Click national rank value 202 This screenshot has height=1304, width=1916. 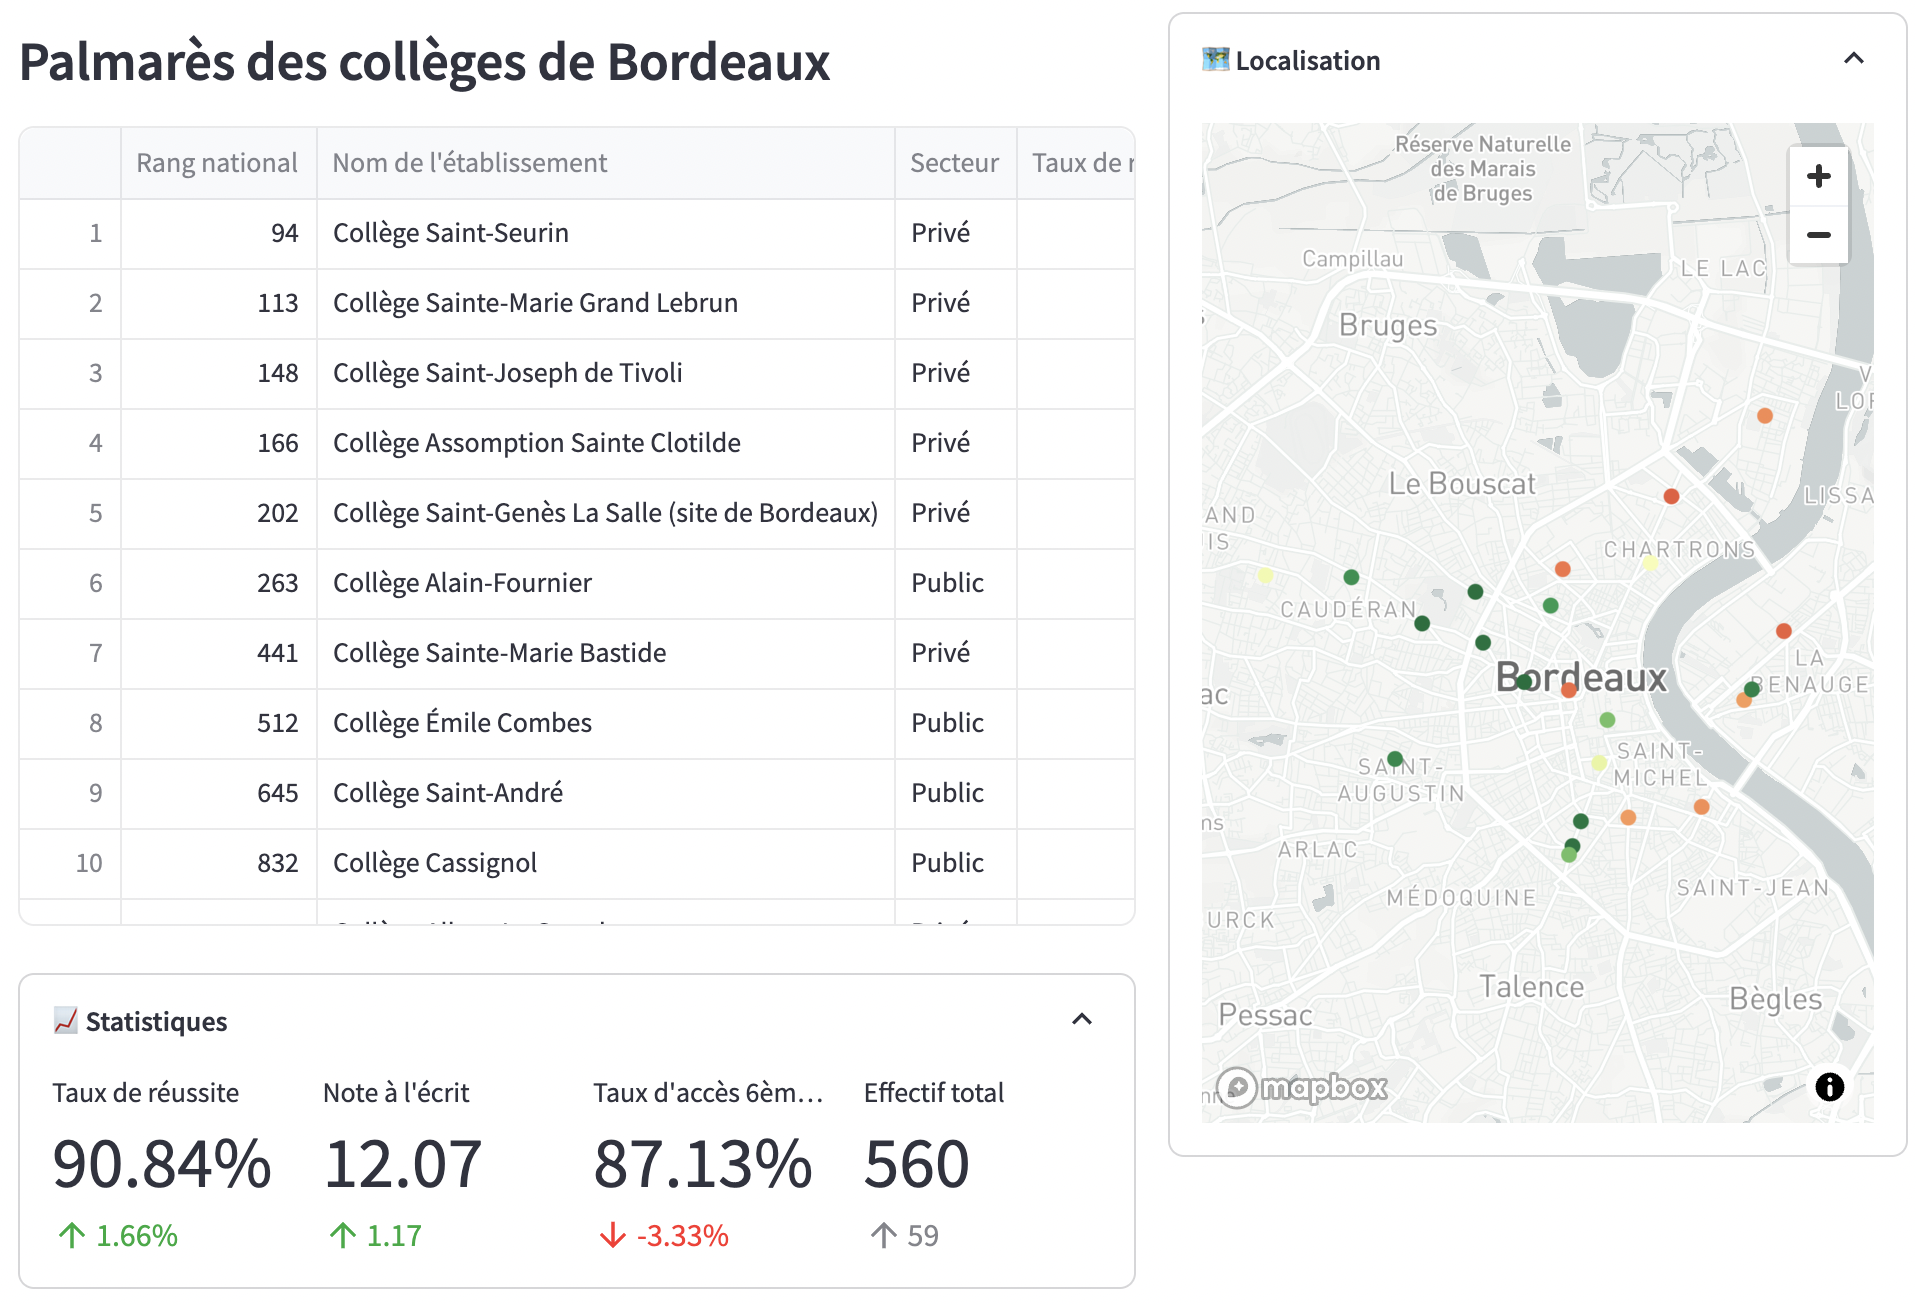point(218,513)
